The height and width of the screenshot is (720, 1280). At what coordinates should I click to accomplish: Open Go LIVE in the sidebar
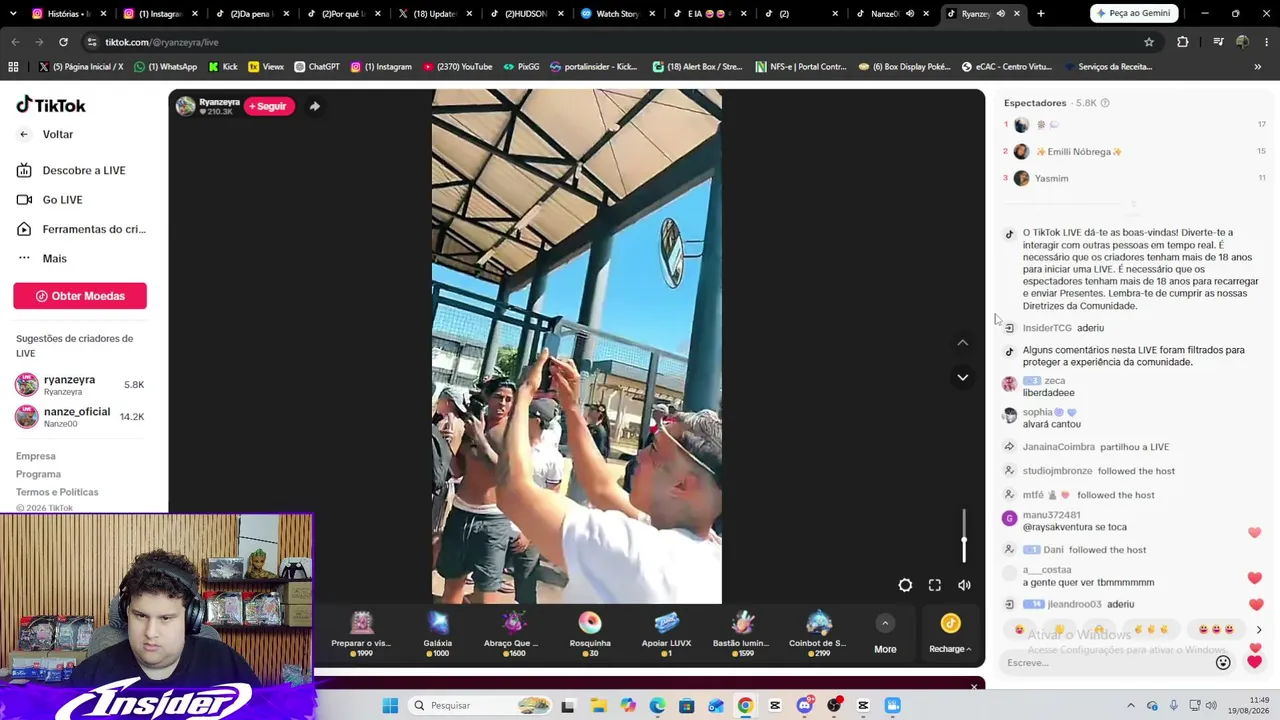49,200
